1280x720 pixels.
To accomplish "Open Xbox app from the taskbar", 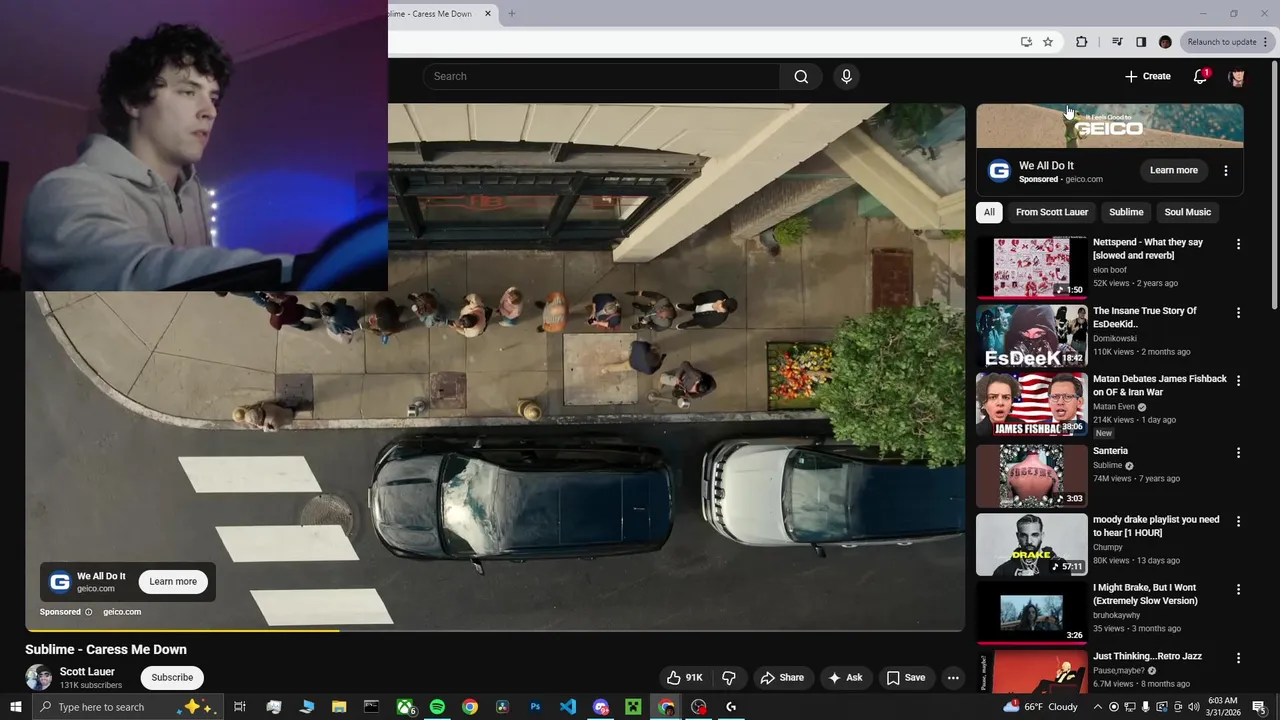I will (404, 707).
